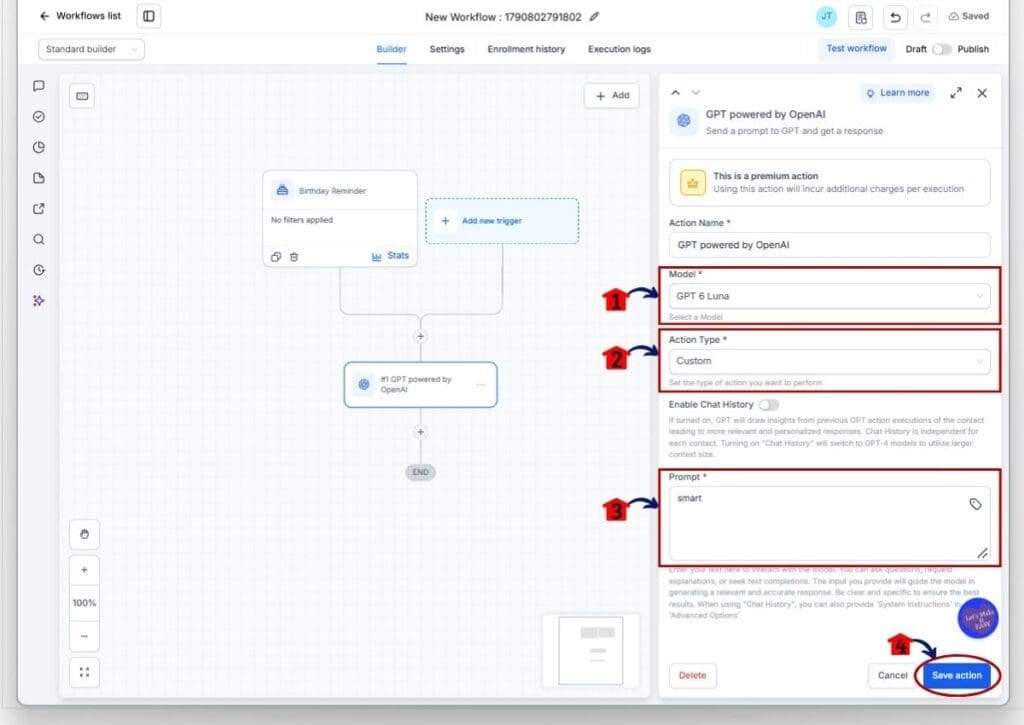Open the search icon in sidebar

coord(39,239)
